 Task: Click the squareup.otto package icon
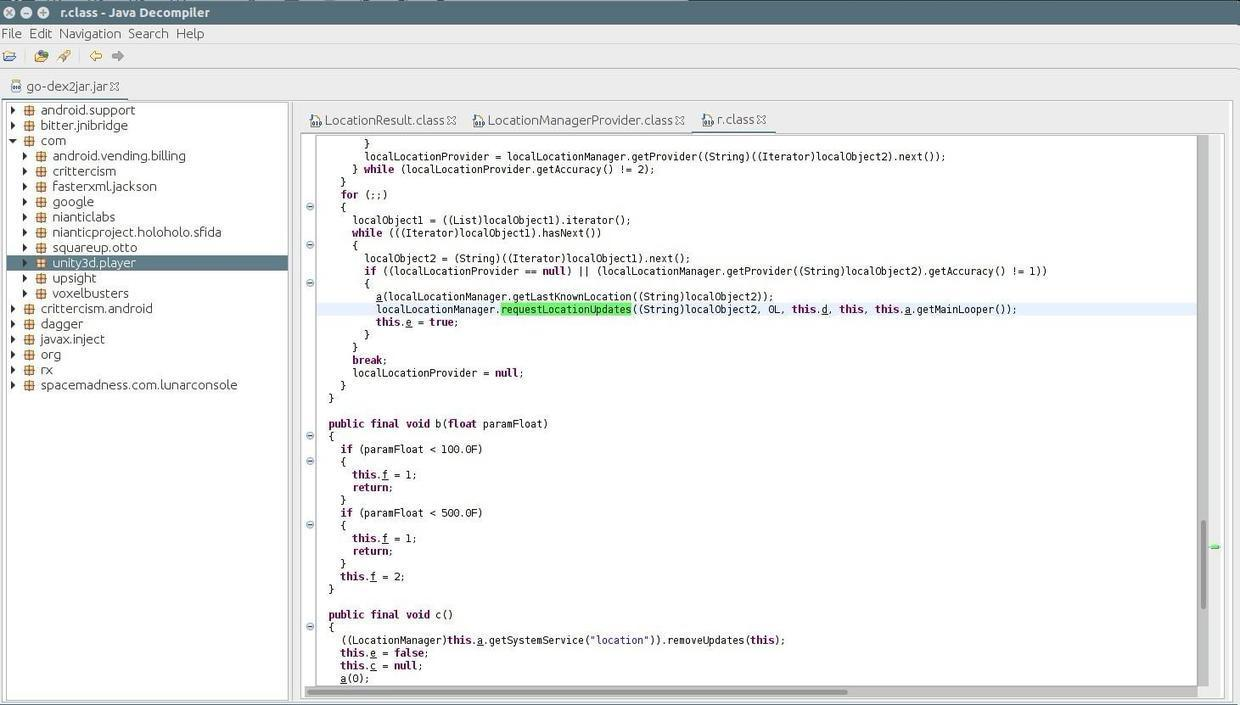click(41, 247)
